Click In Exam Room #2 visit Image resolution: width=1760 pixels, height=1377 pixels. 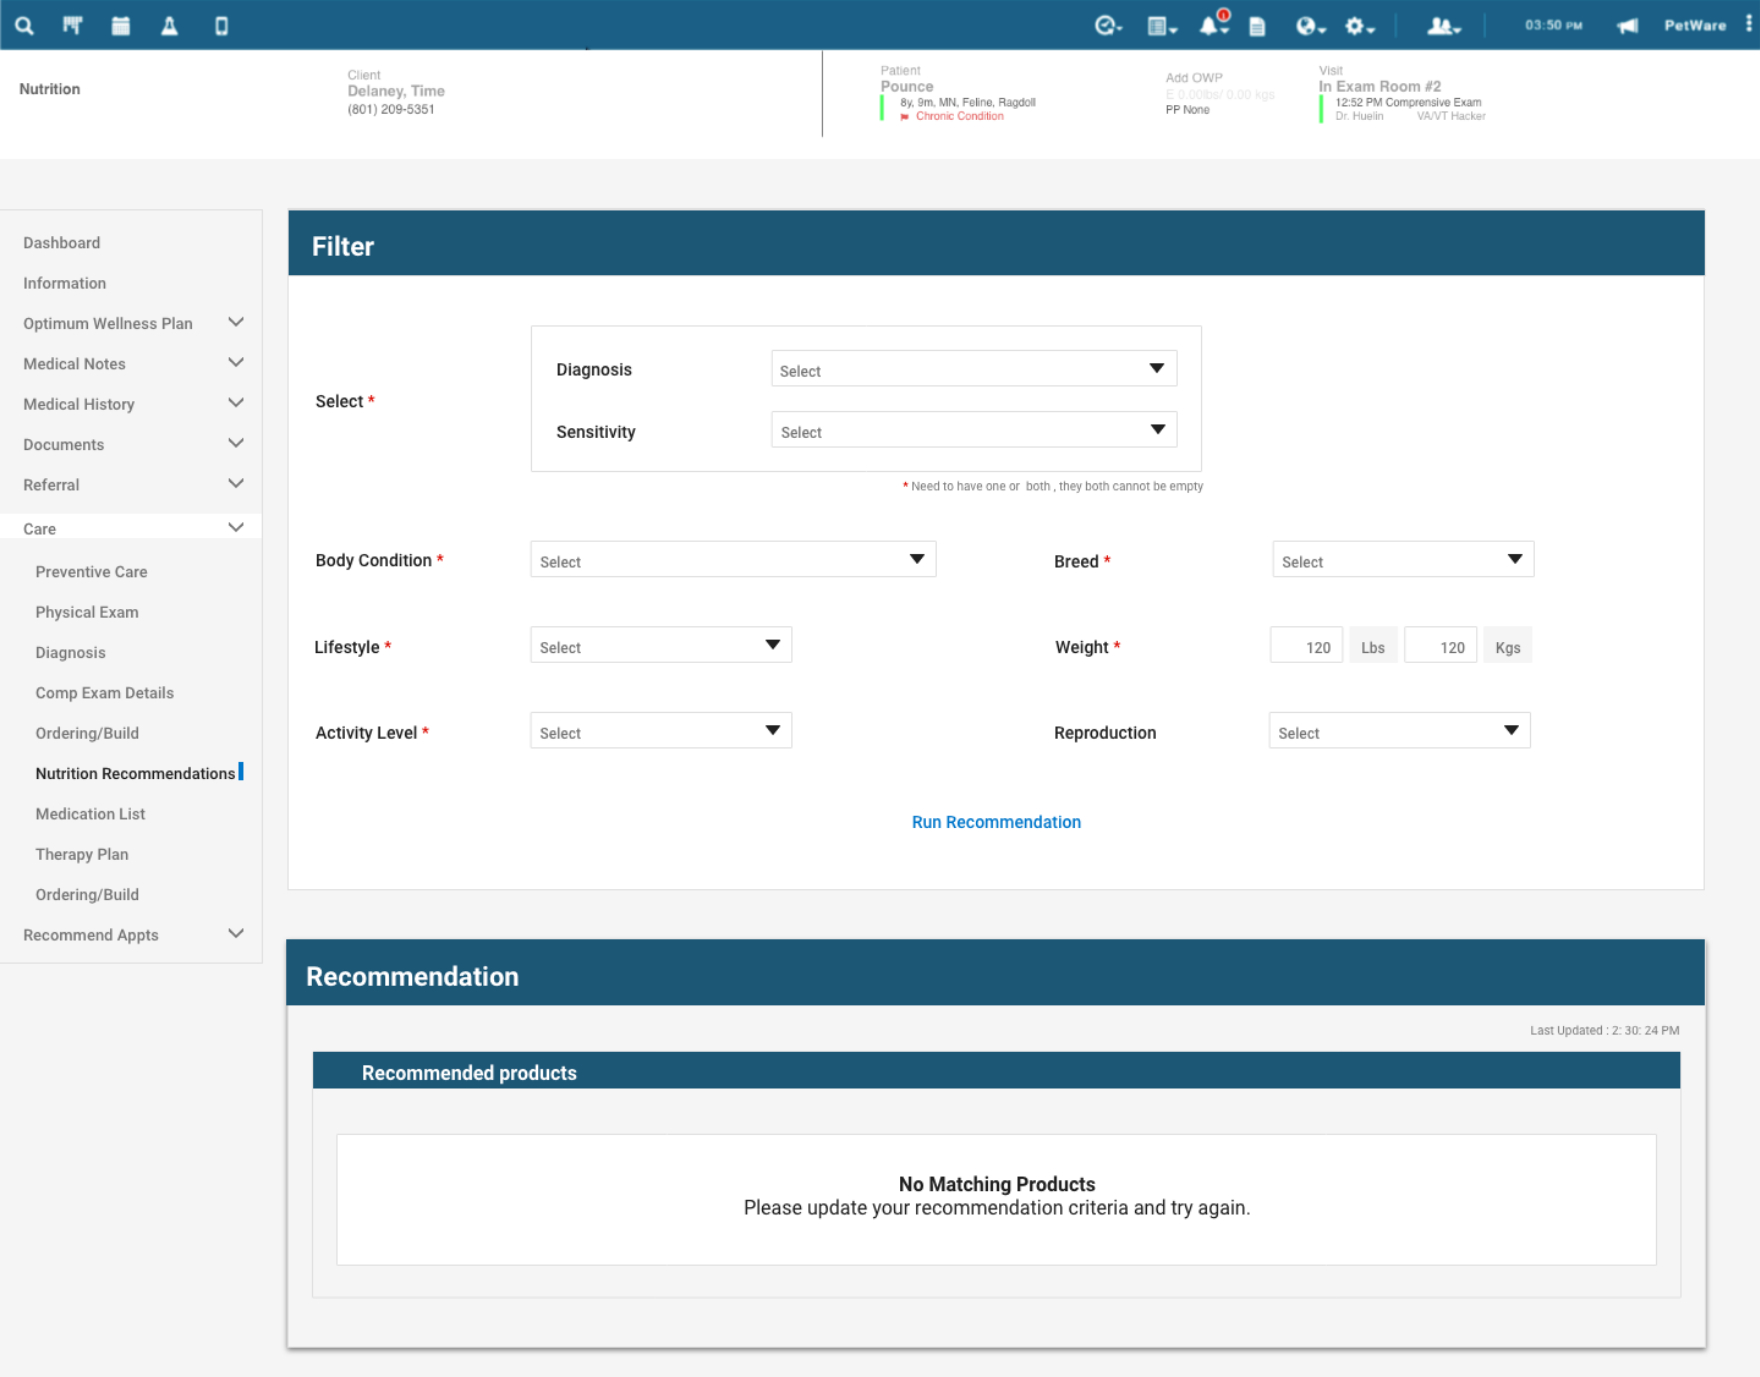click(x=1380, y=86)
